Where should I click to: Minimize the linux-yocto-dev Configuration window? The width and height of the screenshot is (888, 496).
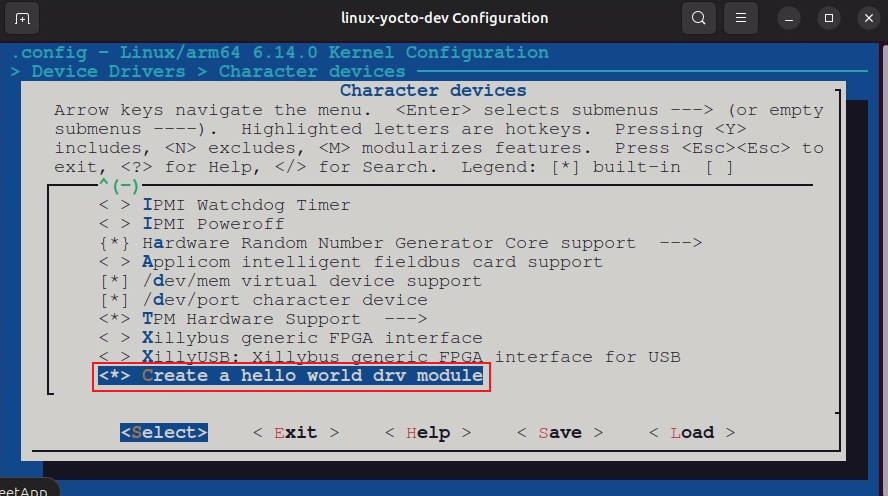(x=788, y=19)
